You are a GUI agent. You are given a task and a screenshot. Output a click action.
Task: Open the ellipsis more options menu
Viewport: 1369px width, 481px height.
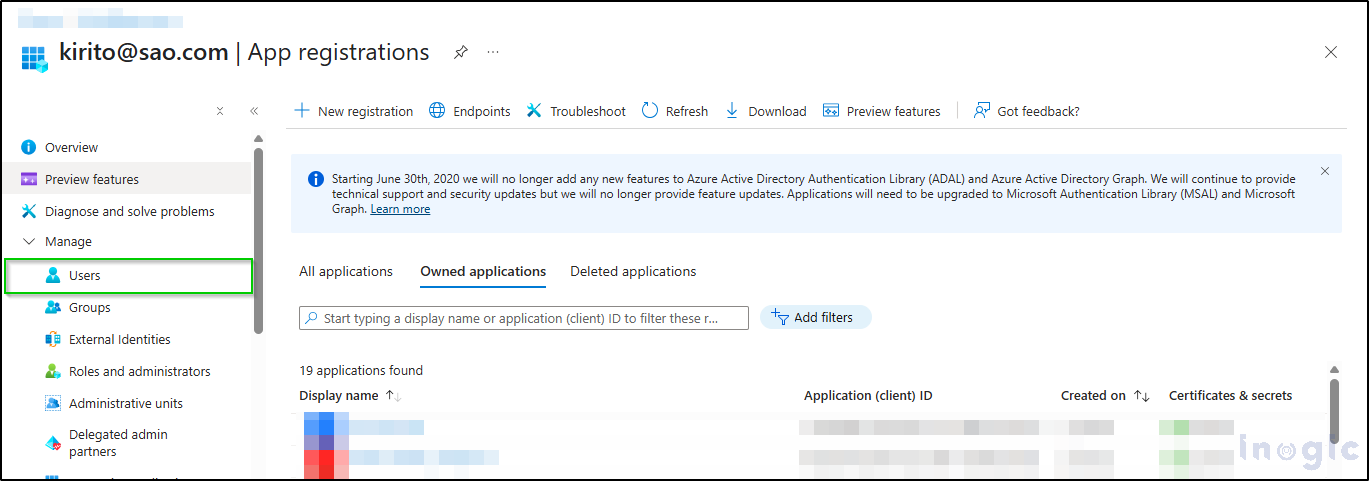click(x=493, y=53)
